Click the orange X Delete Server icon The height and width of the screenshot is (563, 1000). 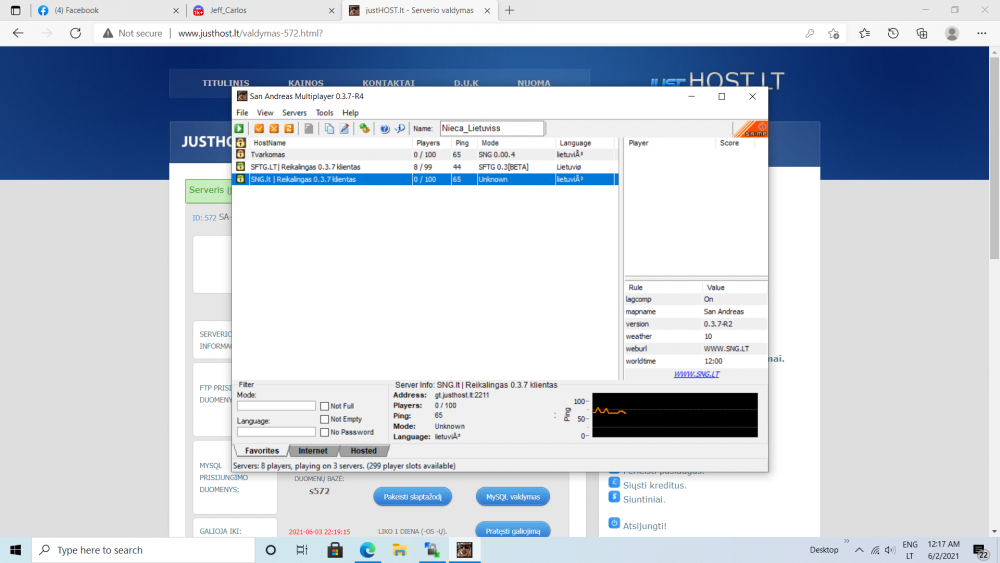pyautogui.click(x=274, y=128)
